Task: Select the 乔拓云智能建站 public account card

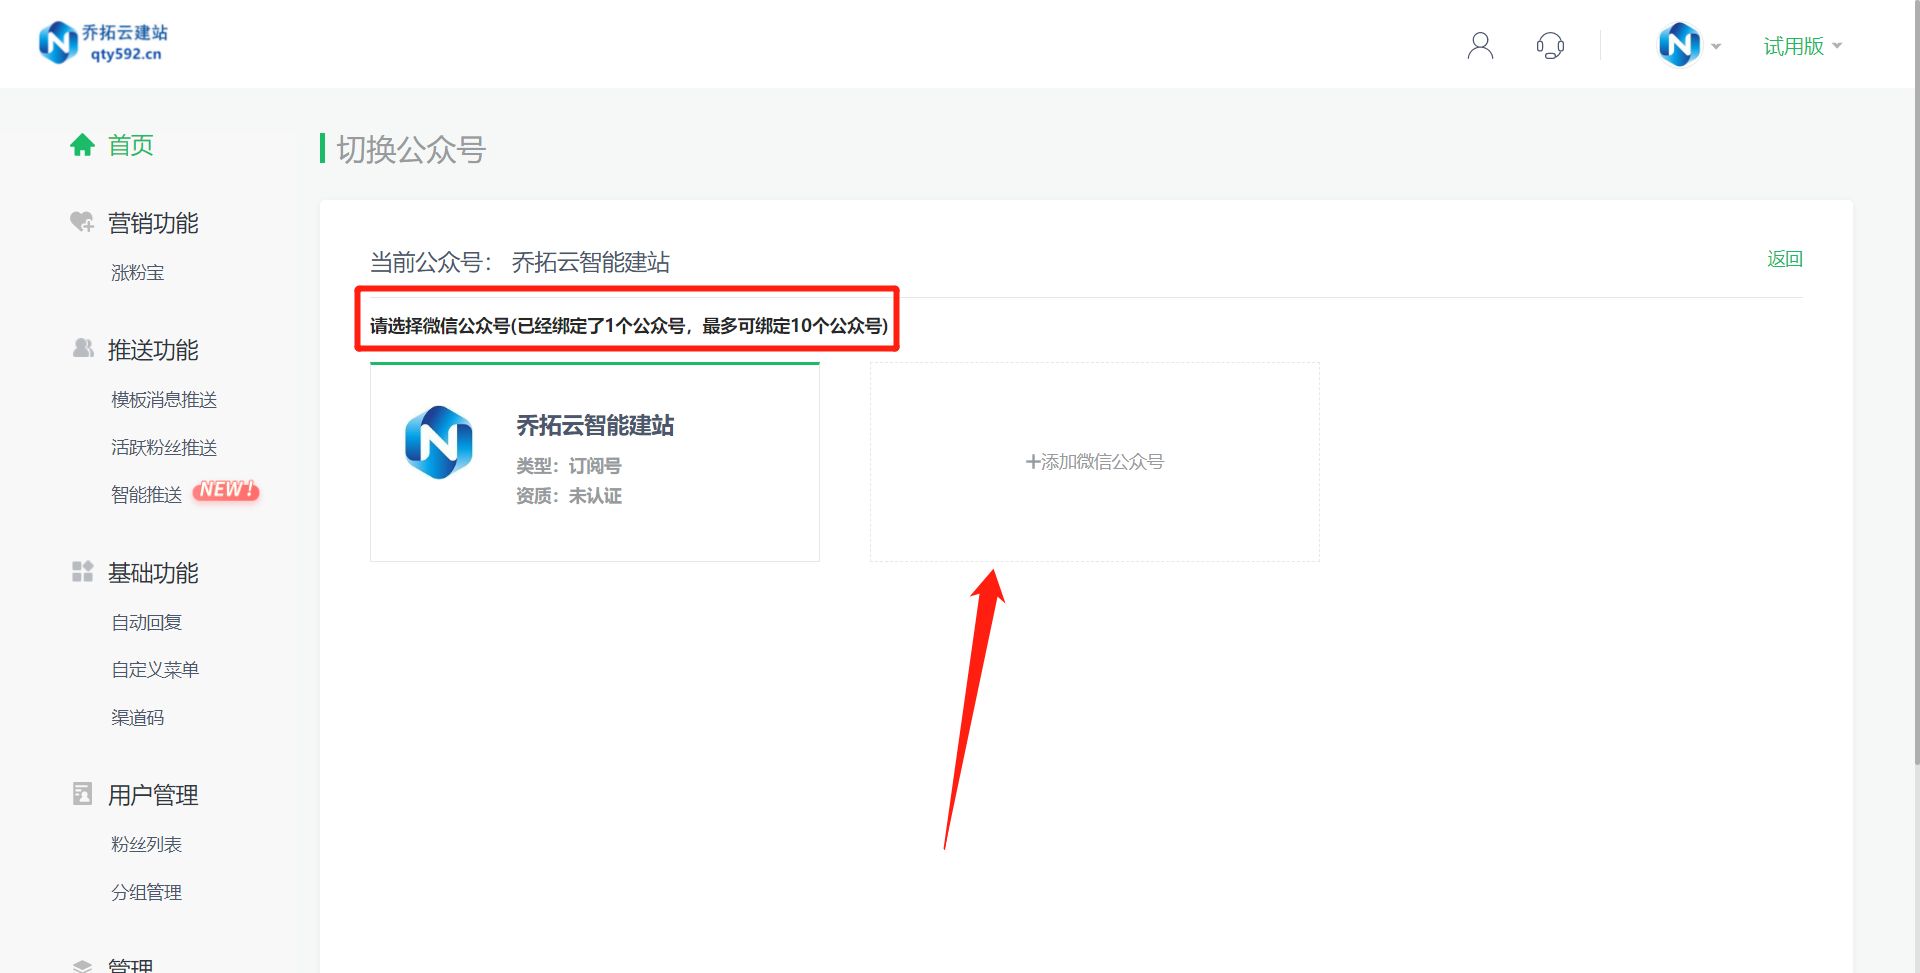Action: (x=594, y=461)
